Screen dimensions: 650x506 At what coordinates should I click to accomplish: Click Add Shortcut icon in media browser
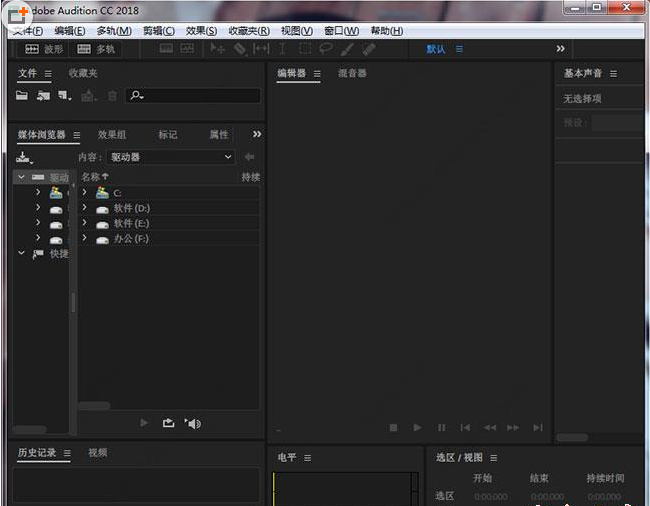[x=24, y=157]
